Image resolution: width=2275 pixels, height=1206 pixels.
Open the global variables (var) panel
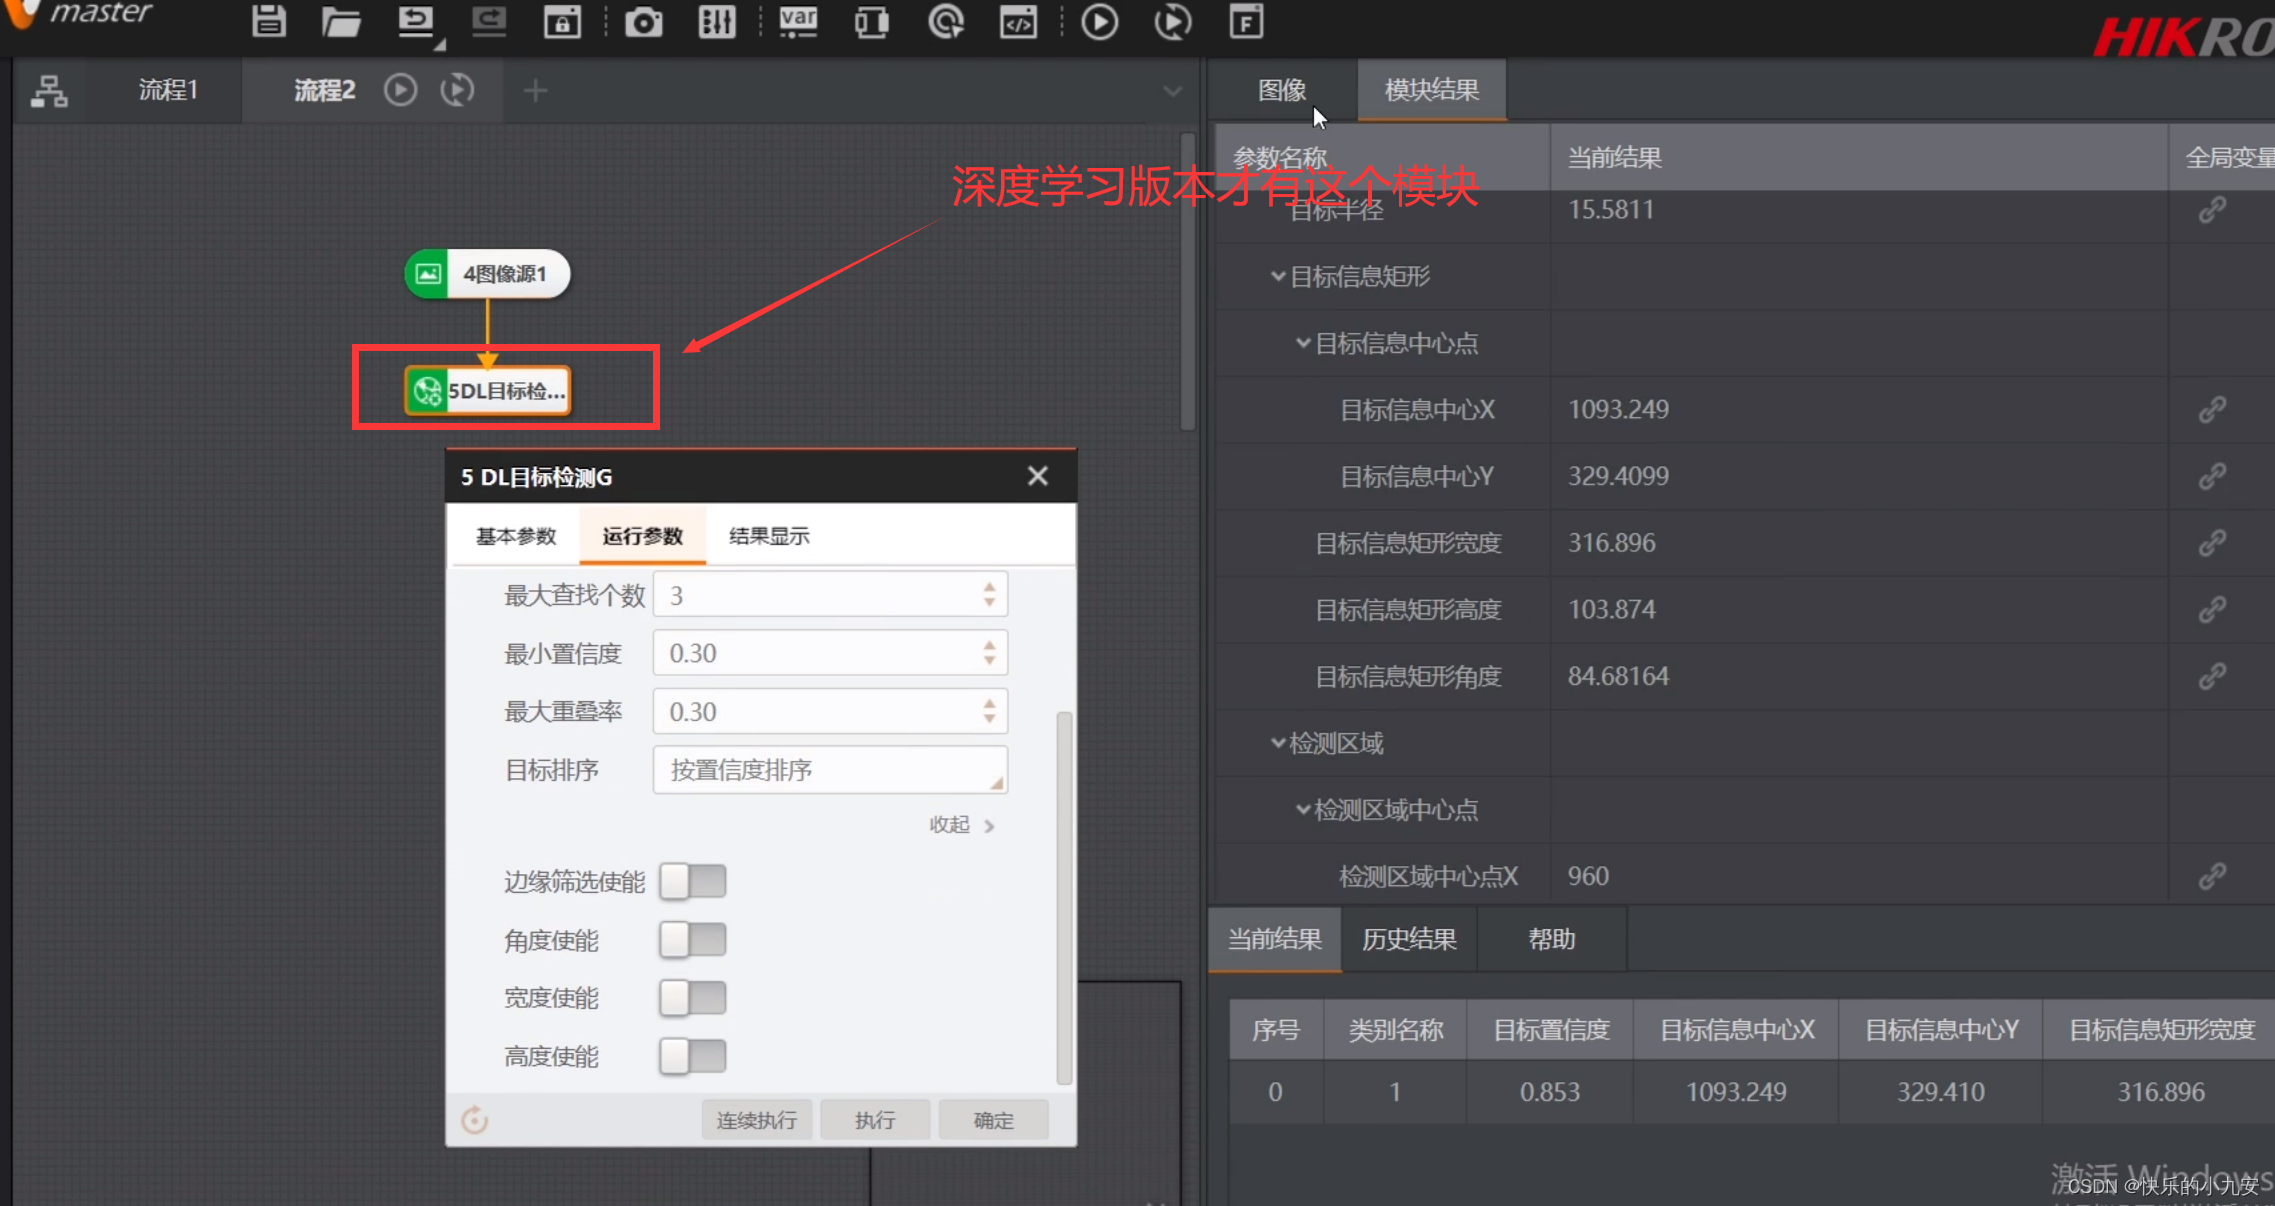pos(797,21)
